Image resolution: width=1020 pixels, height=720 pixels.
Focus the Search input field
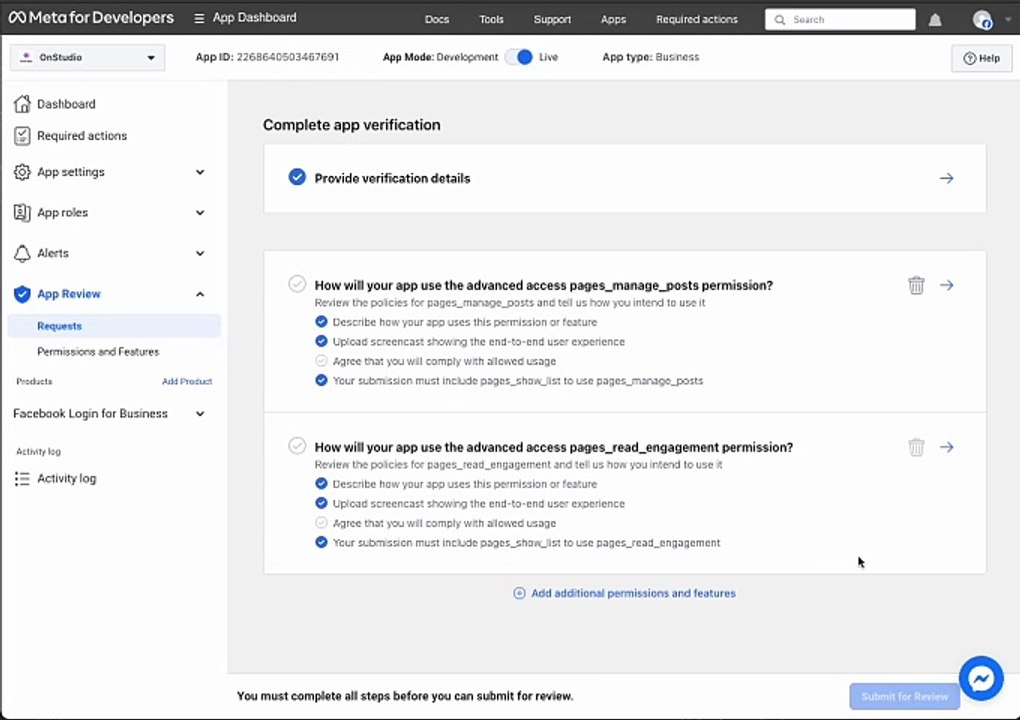(x=840, y=20)
